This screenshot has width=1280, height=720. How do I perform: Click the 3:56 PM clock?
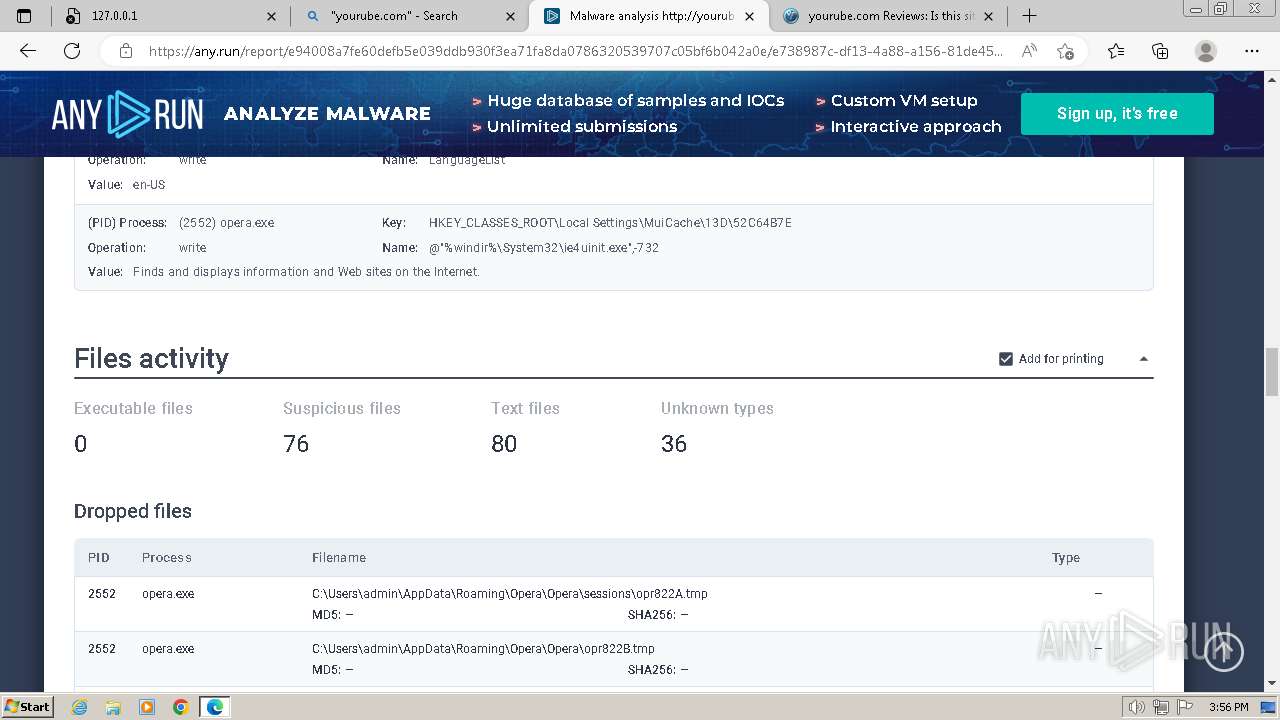point(1228,707)
